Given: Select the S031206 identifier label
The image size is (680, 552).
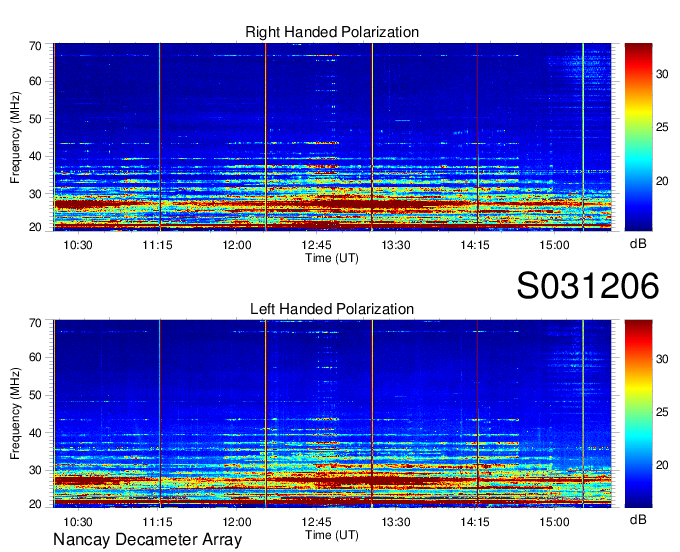Looking at the screenshot, I should 588,285.
